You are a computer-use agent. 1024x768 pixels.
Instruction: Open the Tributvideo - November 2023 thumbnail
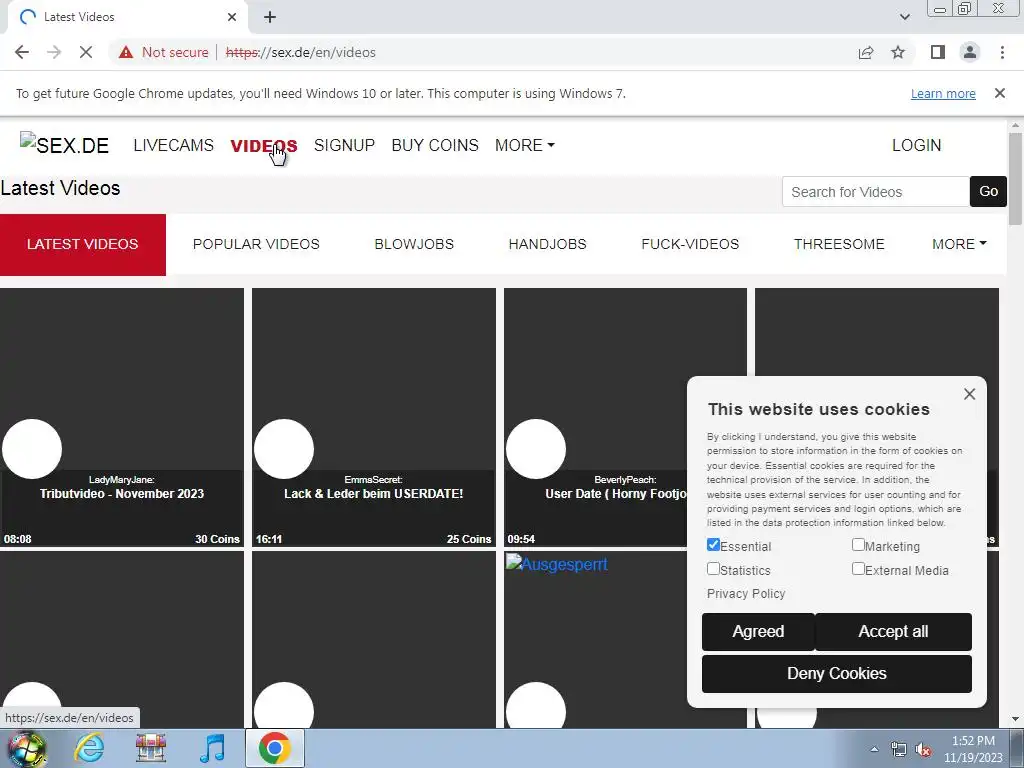121,417
